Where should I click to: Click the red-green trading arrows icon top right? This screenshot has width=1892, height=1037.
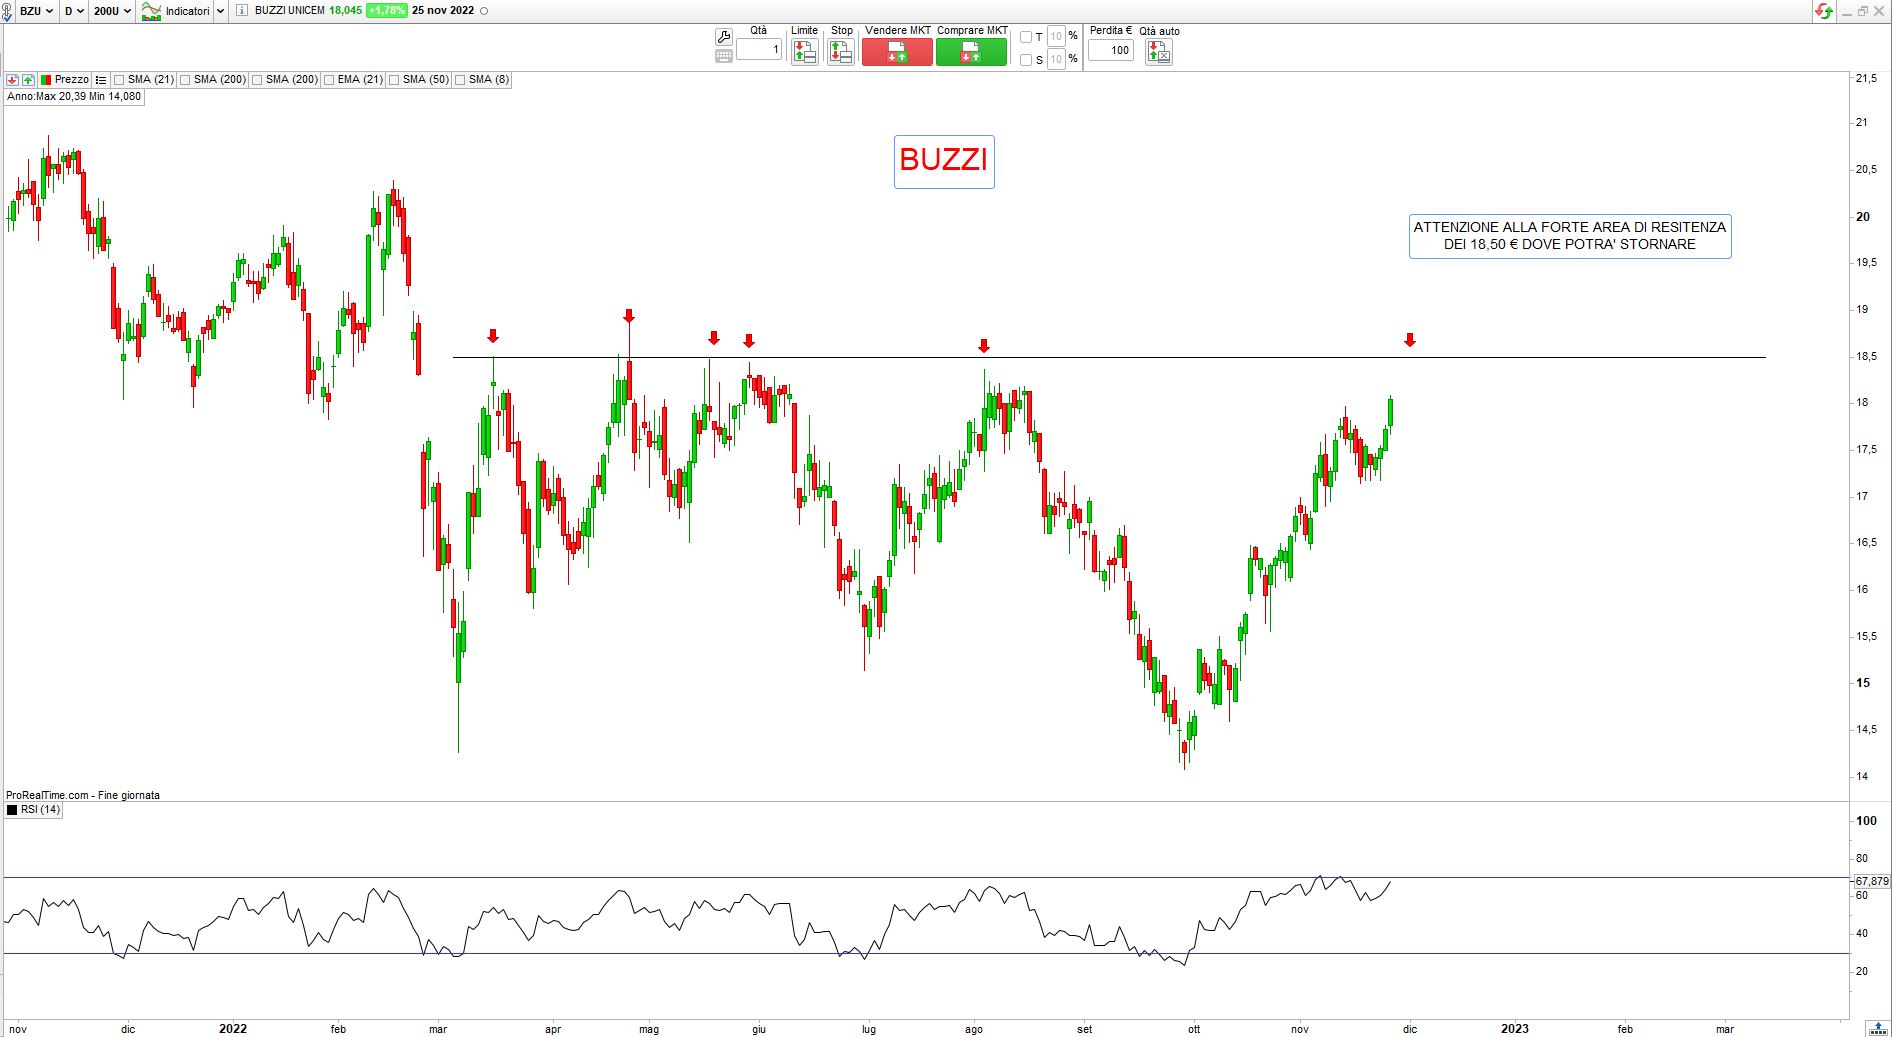1824,11
